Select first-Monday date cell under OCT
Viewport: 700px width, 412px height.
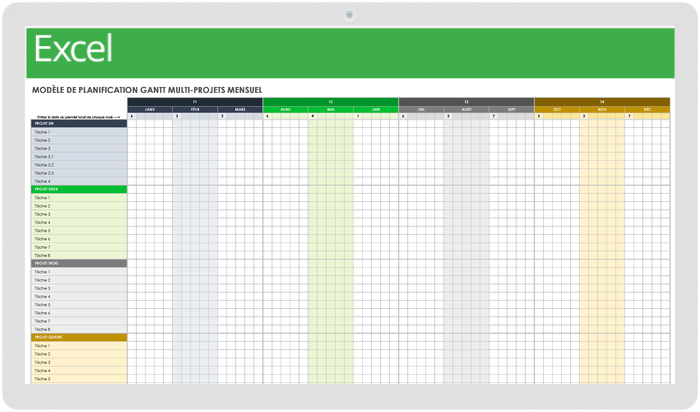coord(539,116)
